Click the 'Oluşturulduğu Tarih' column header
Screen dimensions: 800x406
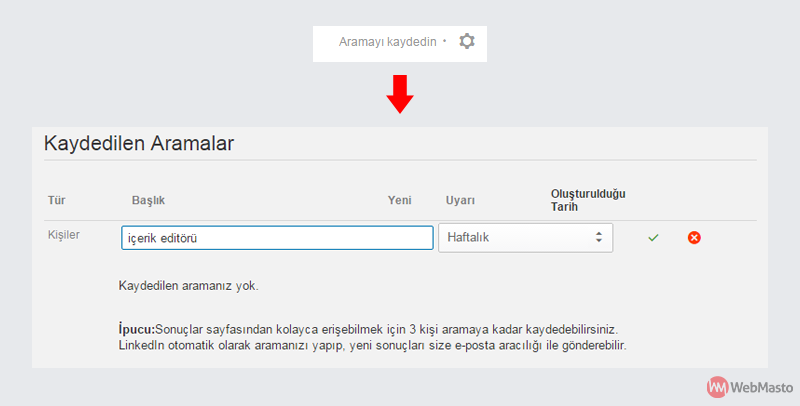click(x=588, y=200)
